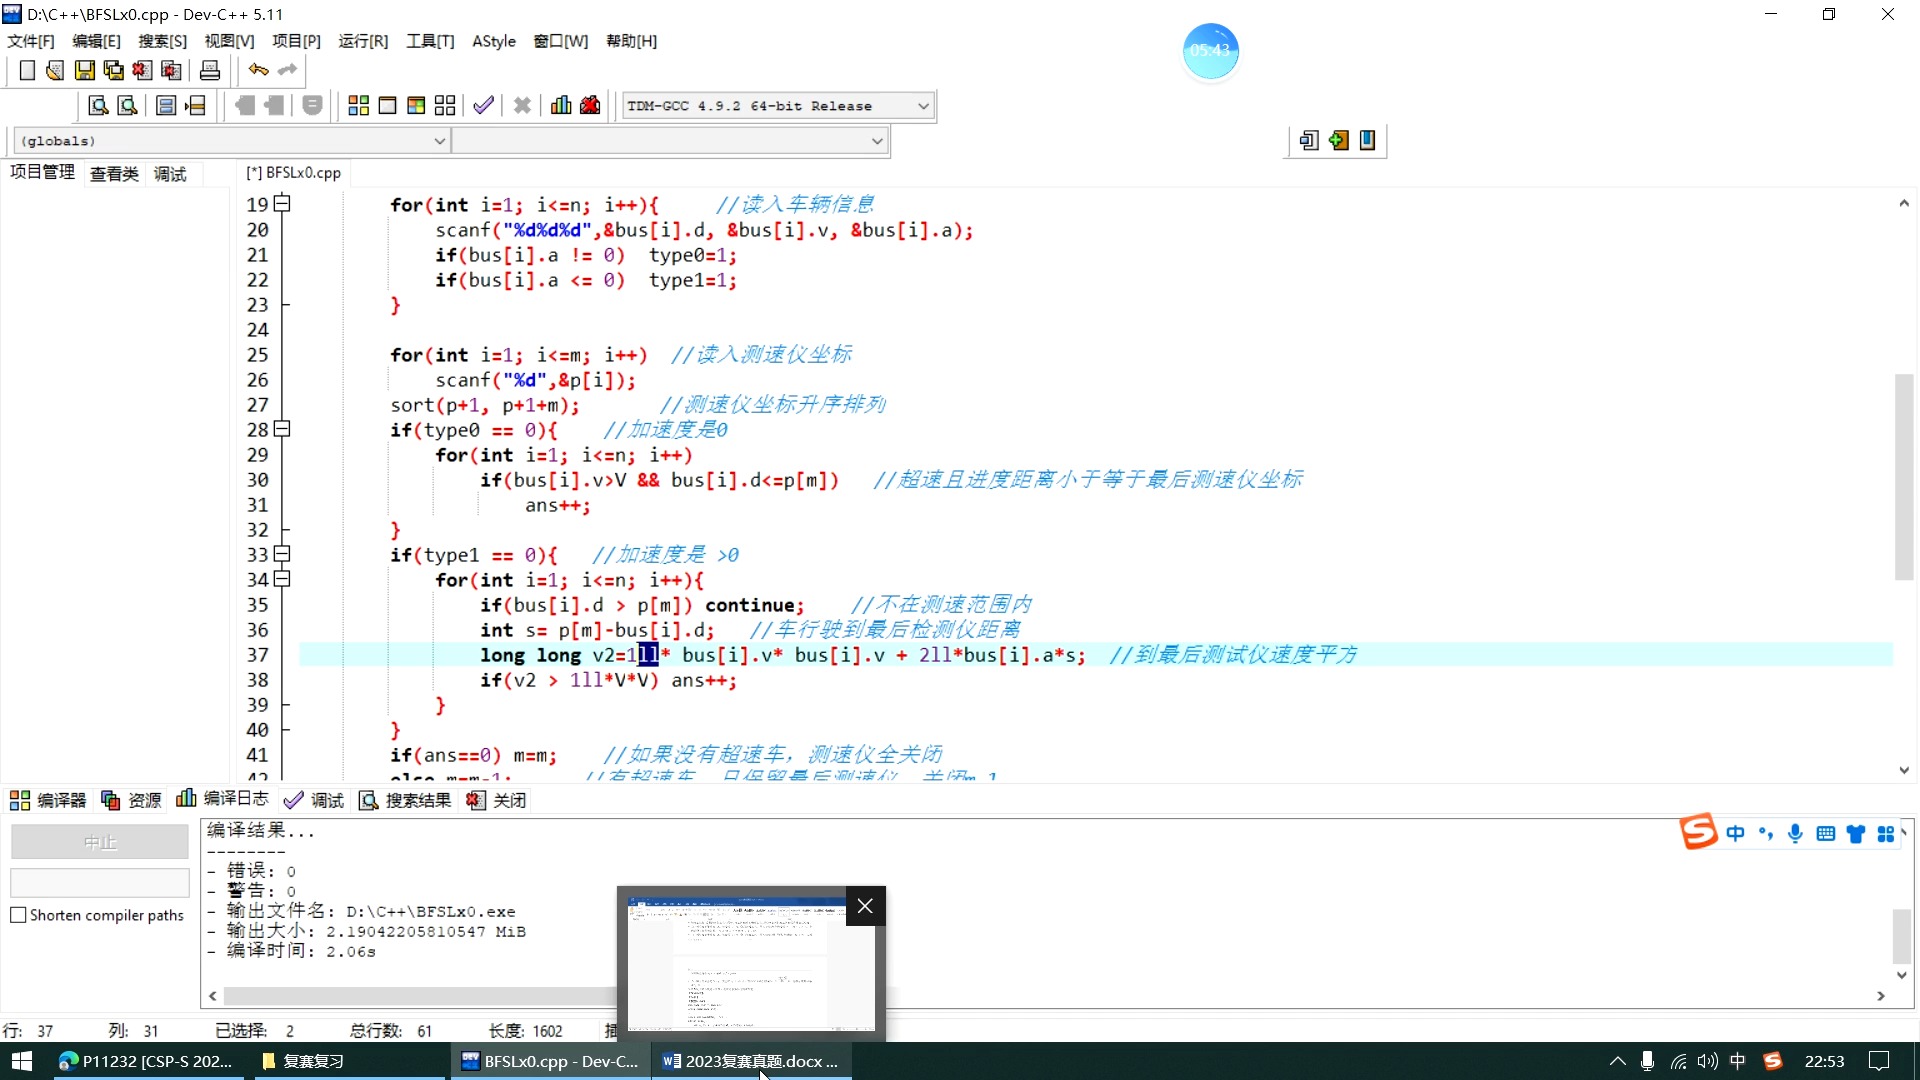Open the 复赛复习 folder taskbar button
This screenshot has height=1080, width=1920.
point(350,1061)
